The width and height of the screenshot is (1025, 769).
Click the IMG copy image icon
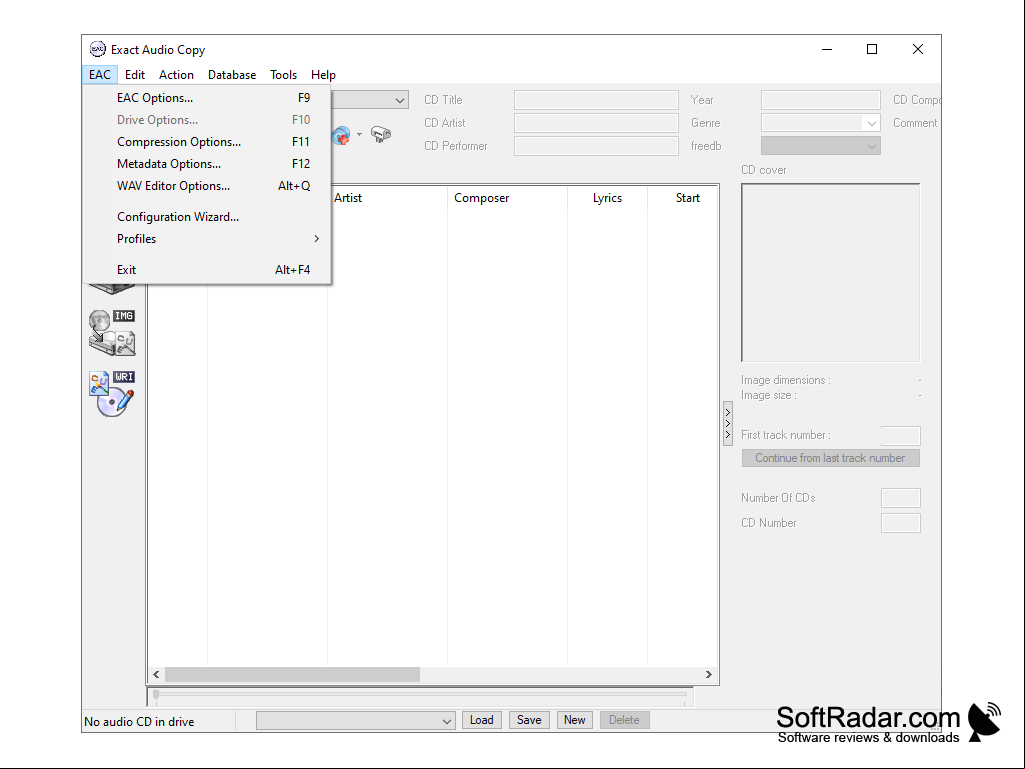point(112,333)
